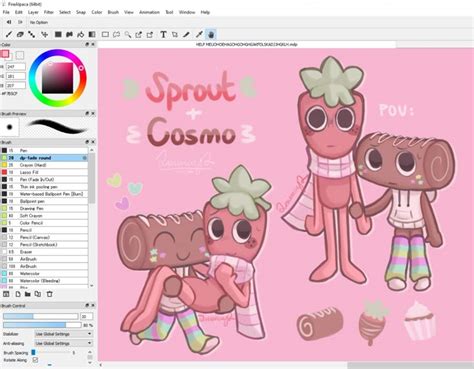The height and width of the screenshot is (369, 474).
Task: Click the red (R) value input field
Action: 16,67
